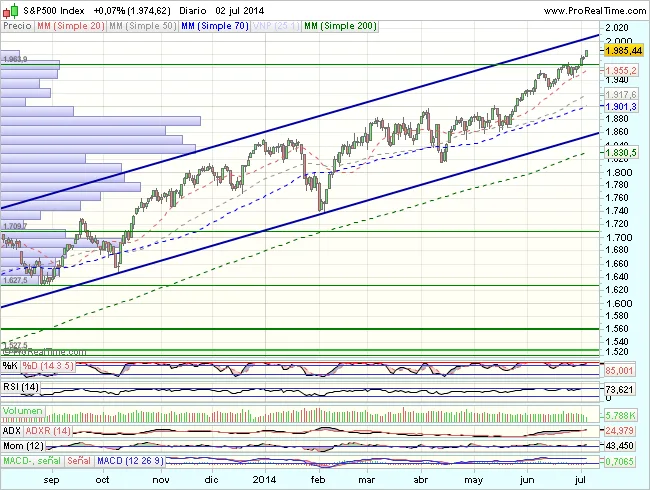Click the 02 jul 2014 date
Viewport: 650px width, 490px height.
pos(240,11)
